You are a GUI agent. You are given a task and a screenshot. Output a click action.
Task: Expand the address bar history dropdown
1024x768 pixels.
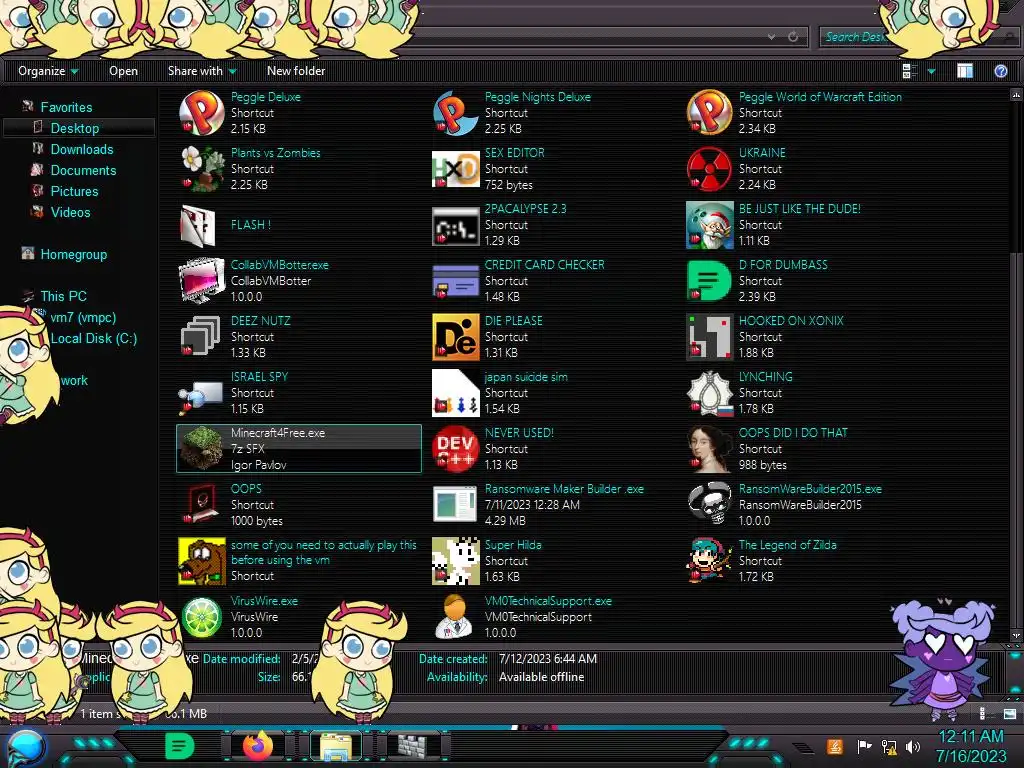click(772, 37)
